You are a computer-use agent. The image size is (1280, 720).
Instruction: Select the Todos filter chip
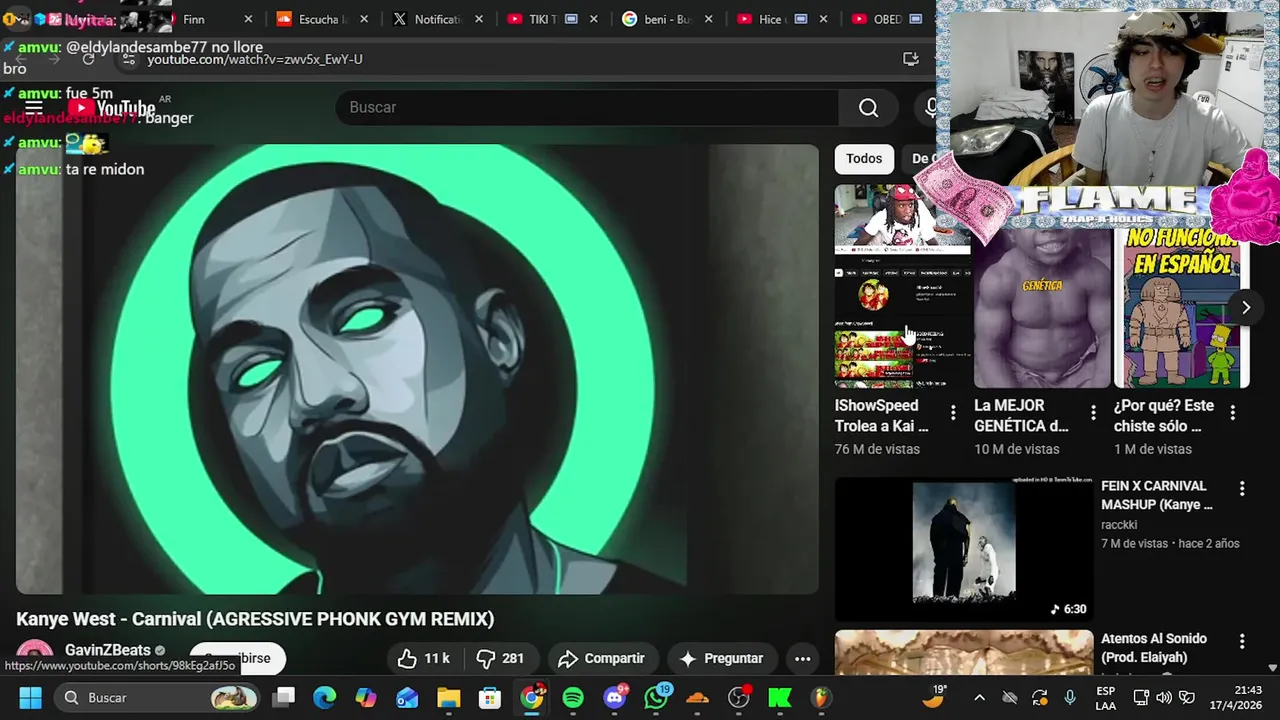point(864,158)
